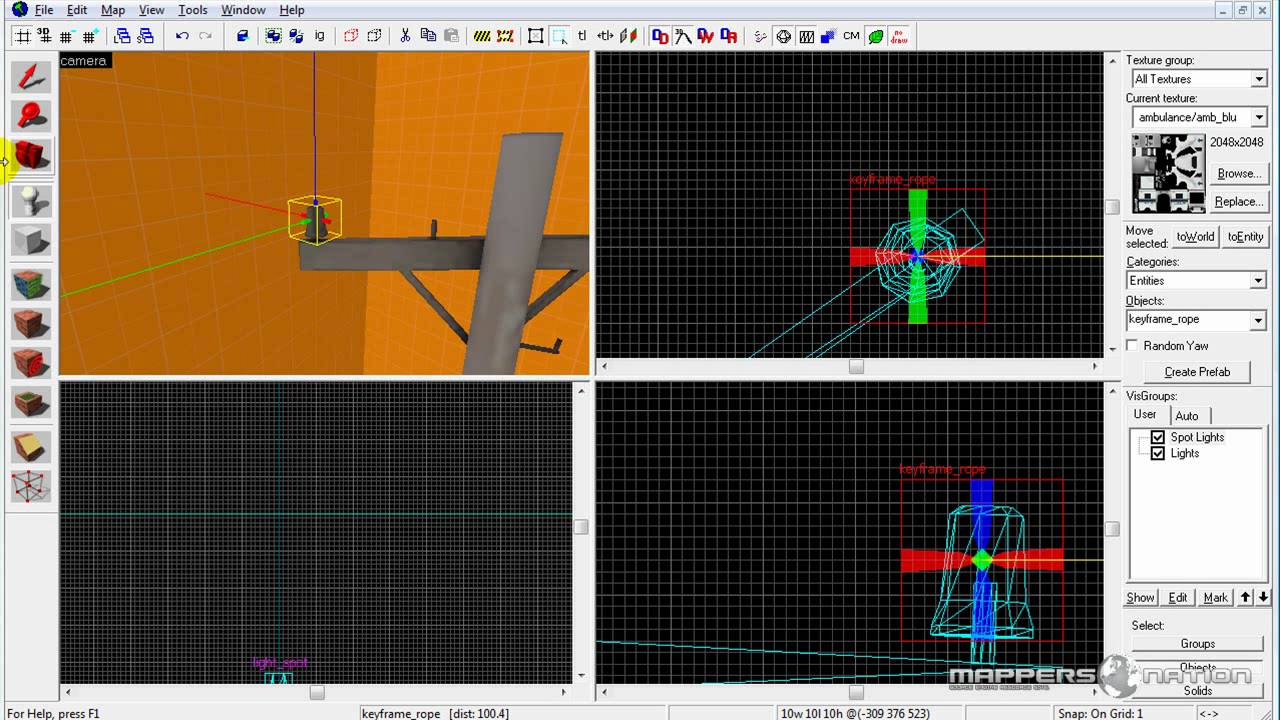Click the Carve with selected objects icon
Image resolution: width=1280 pixels, height=720 pixels.
click(242, 36)
